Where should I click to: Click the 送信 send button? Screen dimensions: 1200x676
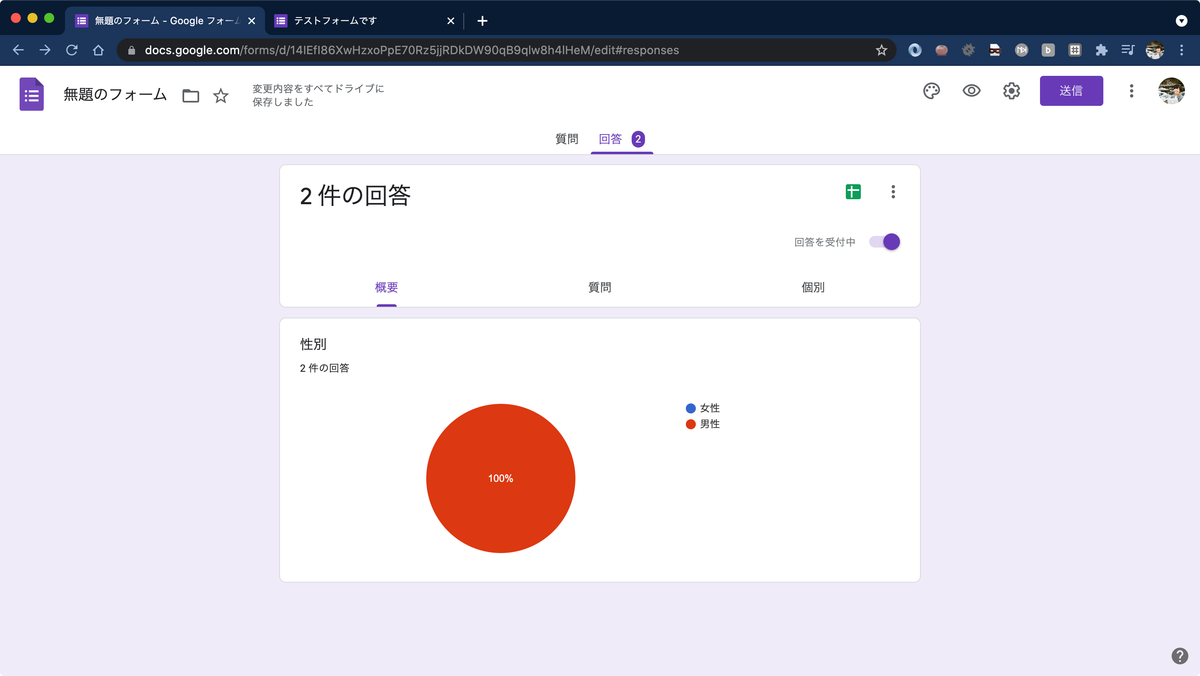1071,91
